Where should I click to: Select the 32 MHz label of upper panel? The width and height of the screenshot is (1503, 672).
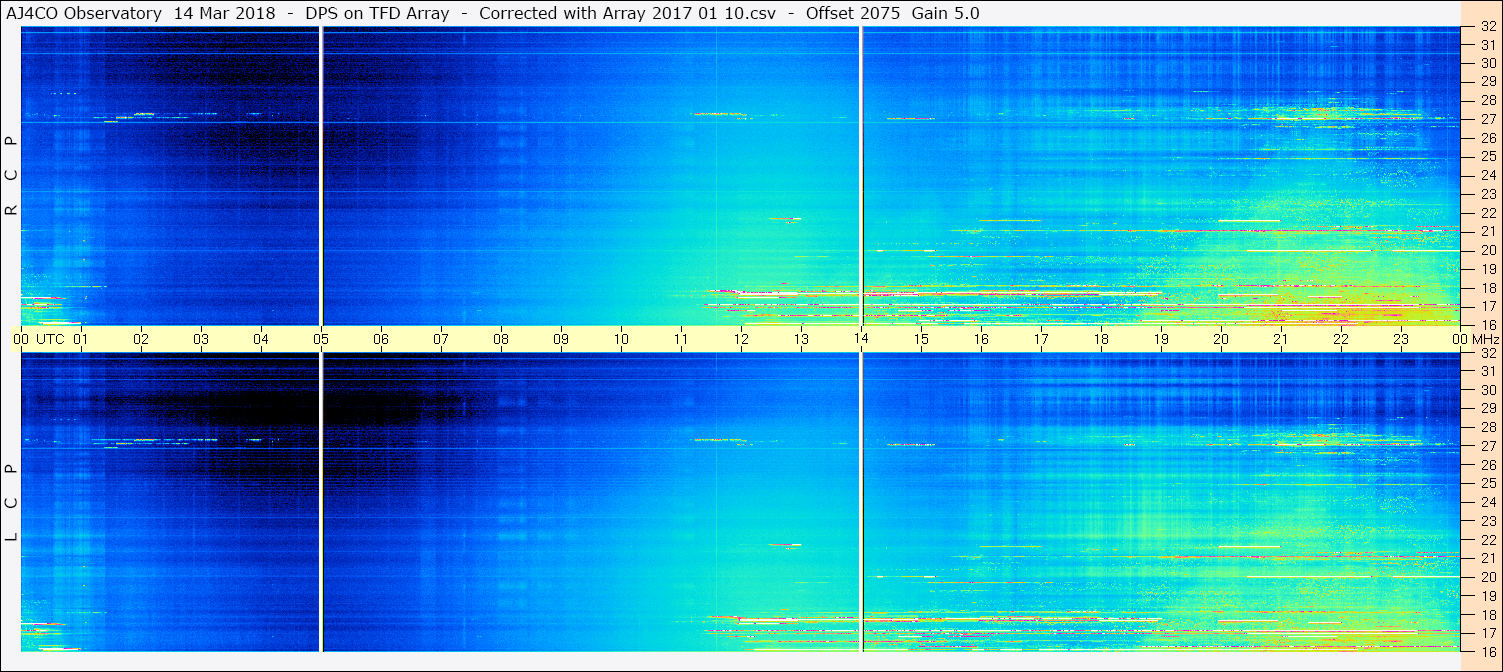1488,27
